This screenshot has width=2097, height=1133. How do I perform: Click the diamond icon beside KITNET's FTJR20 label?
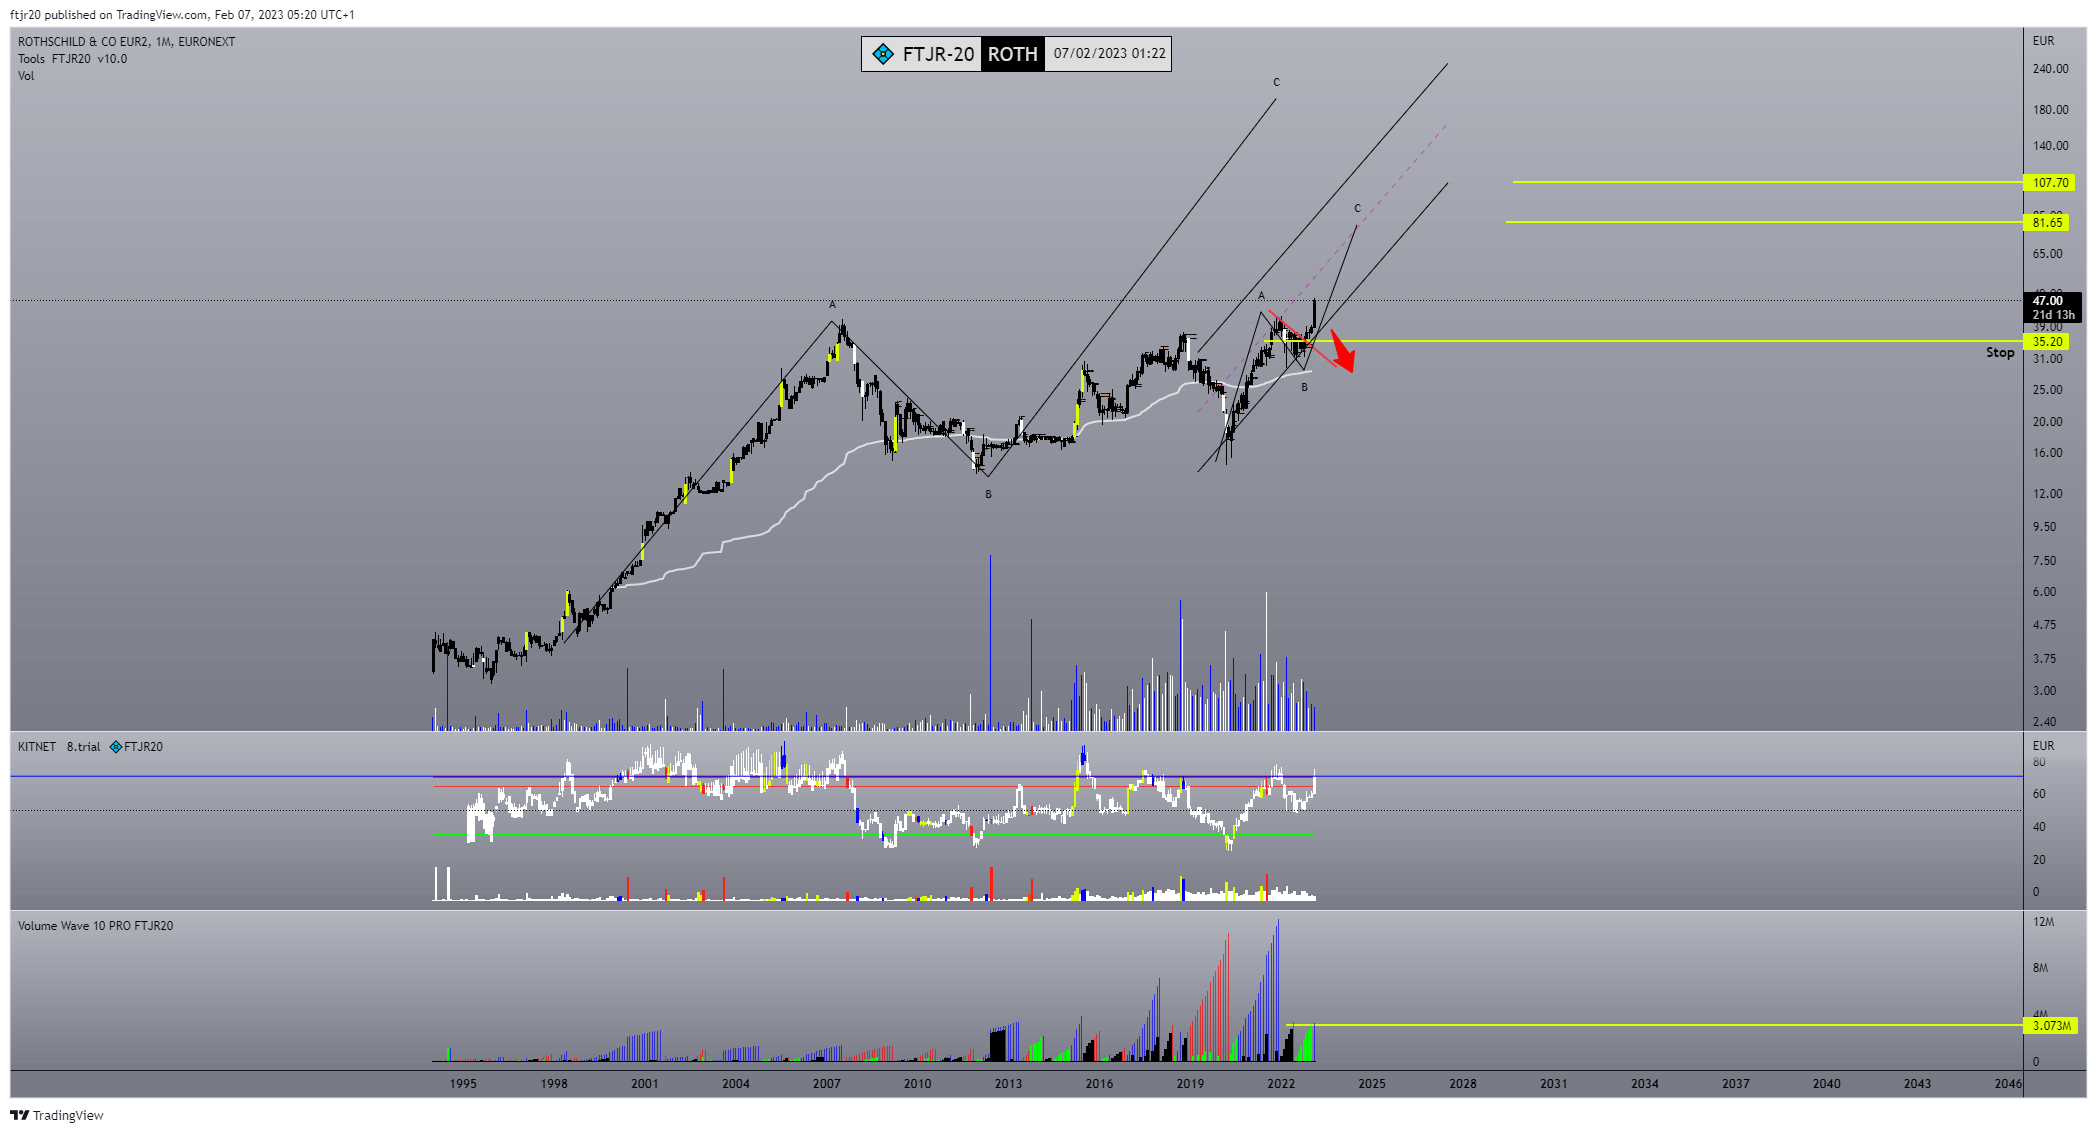[115, 747]
